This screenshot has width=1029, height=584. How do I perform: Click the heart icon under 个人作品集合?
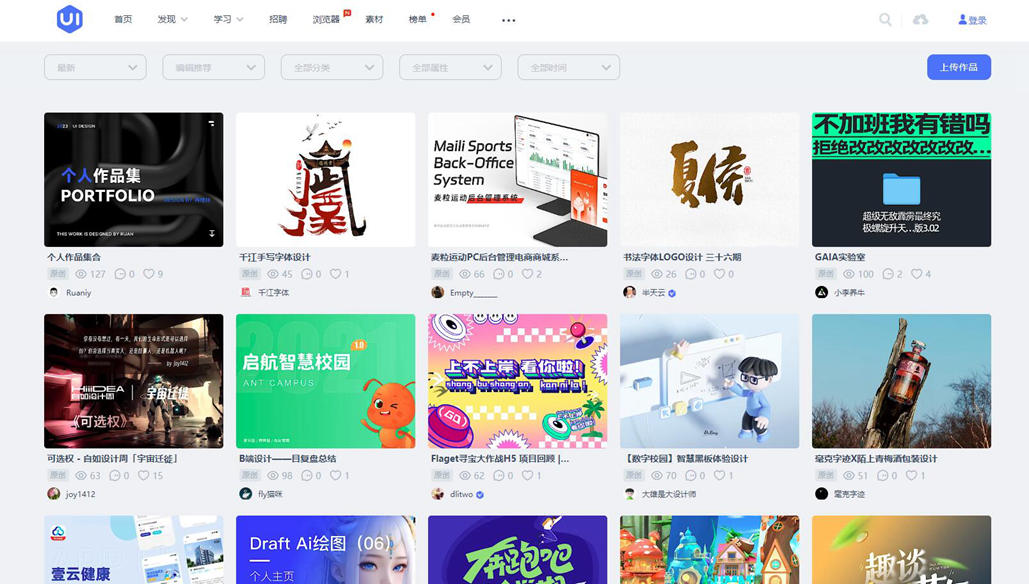click(149, 274)
